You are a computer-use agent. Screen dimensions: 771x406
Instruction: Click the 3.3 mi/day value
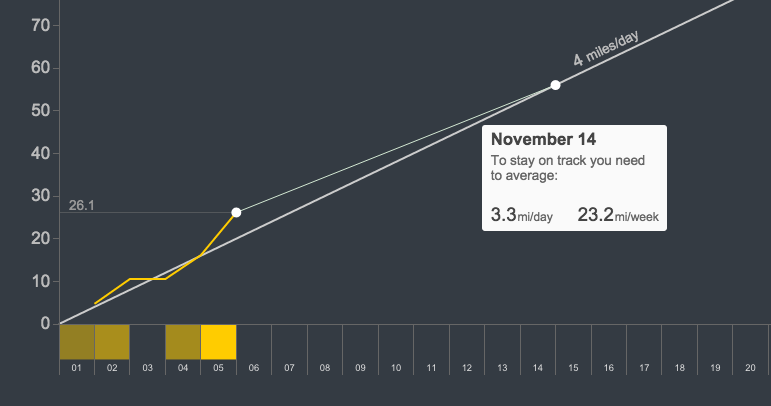pyautogui.click(x=522, y=215)
